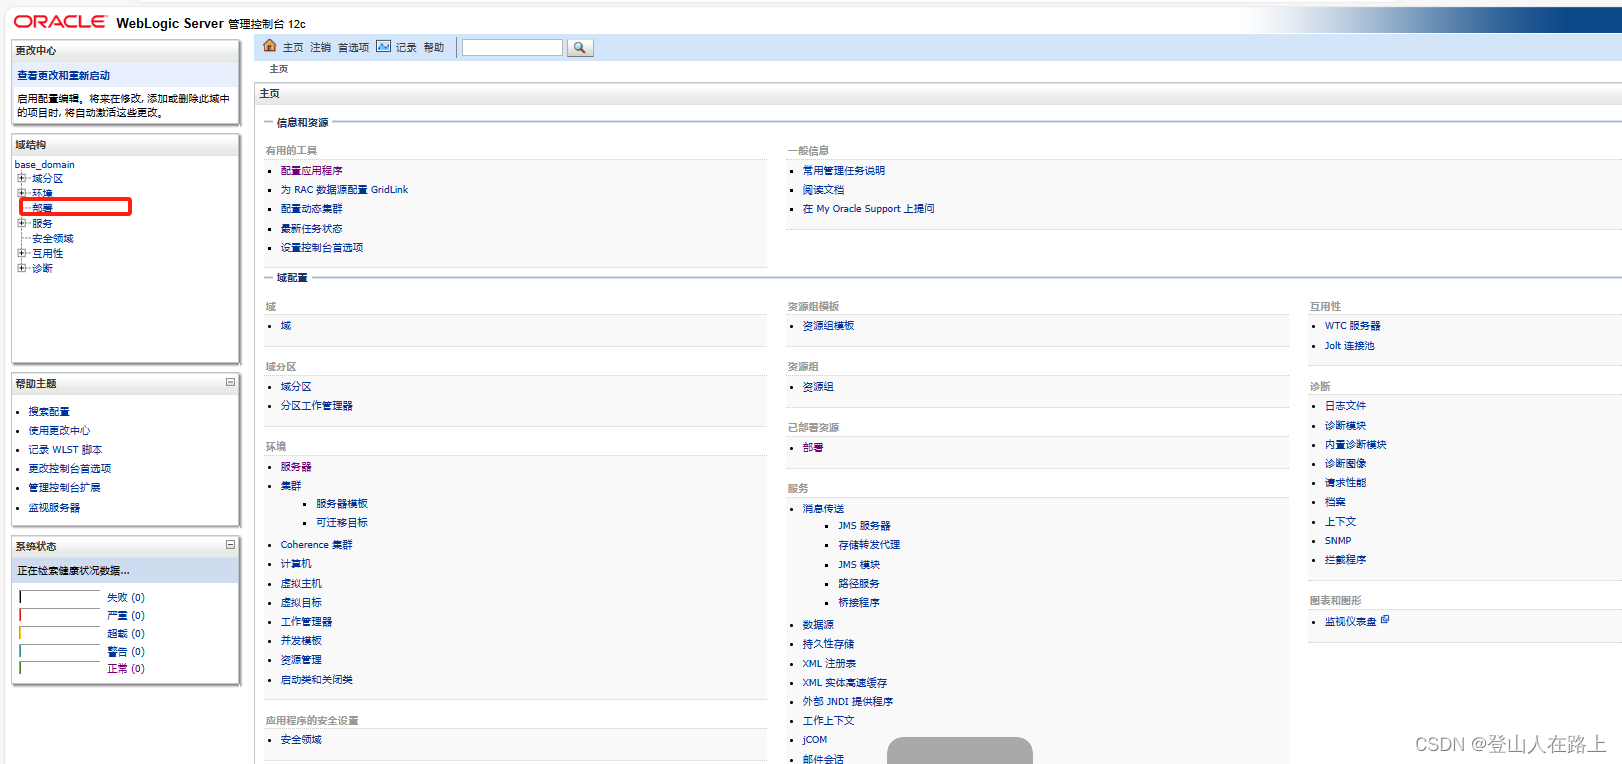Open the Jolt 连接池 link
Screen dimensions: 1622x764
(x=1350, y=345)
